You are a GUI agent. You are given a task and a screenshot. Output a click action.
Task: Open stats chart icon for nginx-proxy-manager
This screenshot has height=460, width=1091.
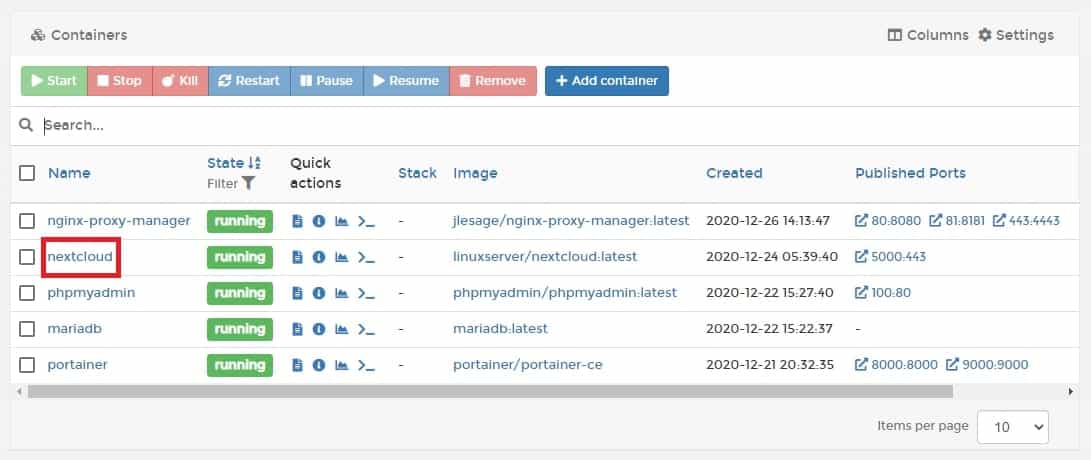click(341, 221)
